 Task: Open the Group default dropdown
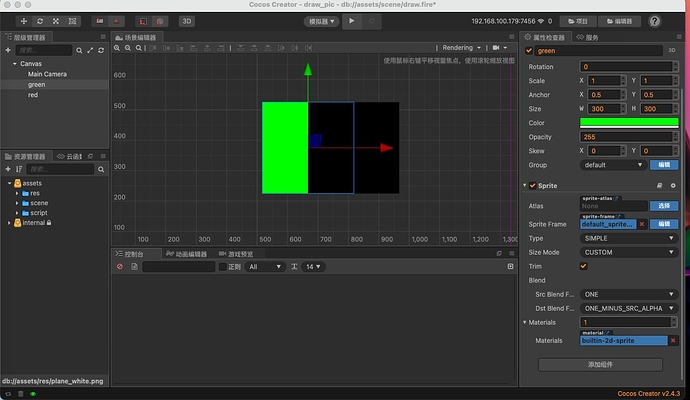click(613, 165)
